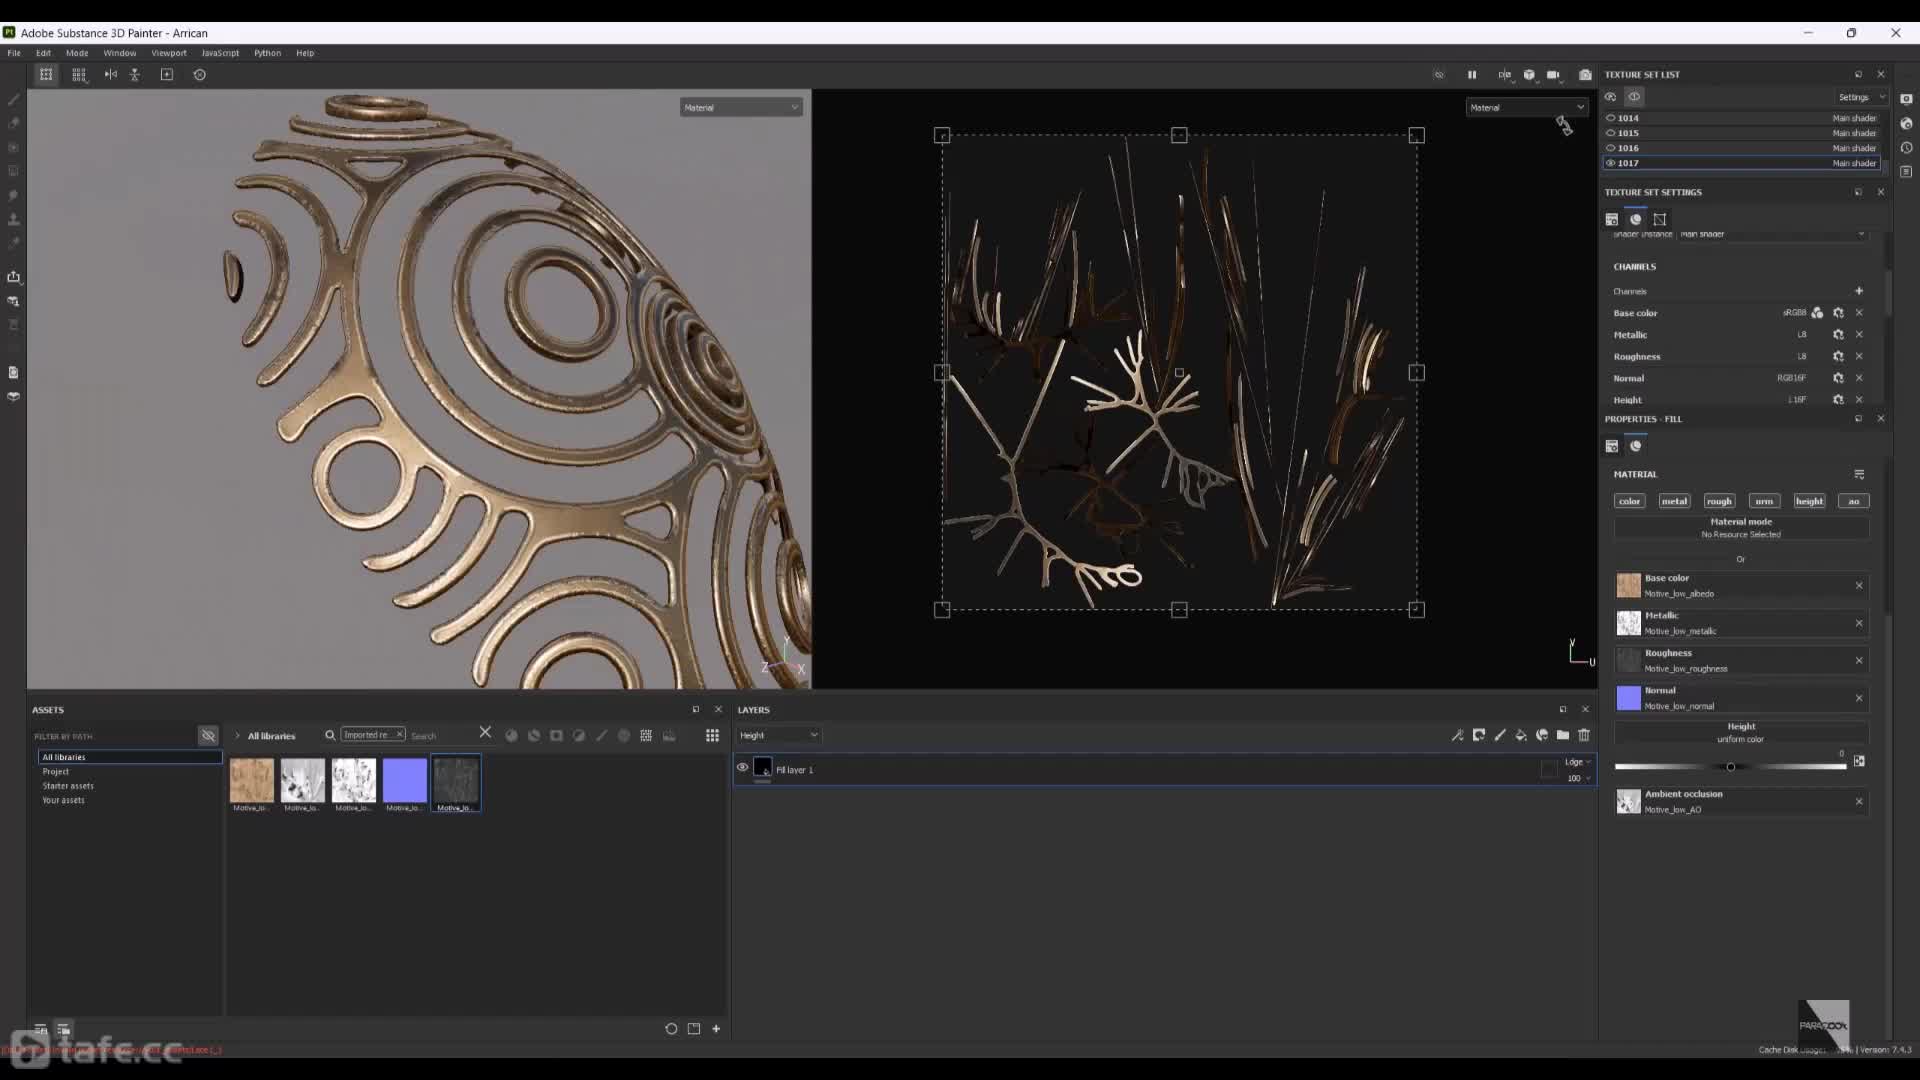Toggle visibility of texture set 1015
The image size is (1920, 1080).
pos(1610,133)
